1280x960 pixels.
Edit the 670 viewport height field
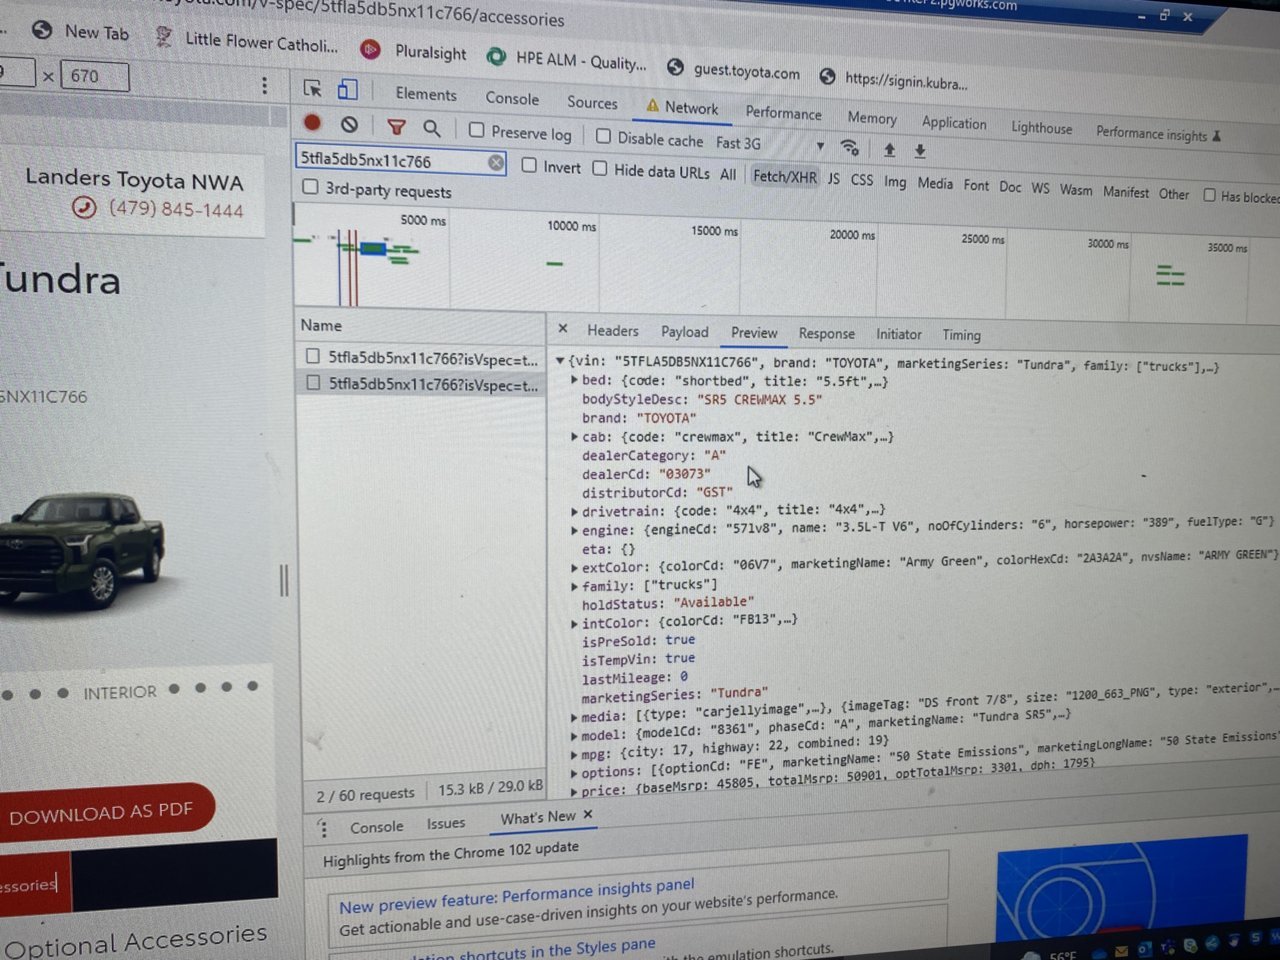(94, 75)
